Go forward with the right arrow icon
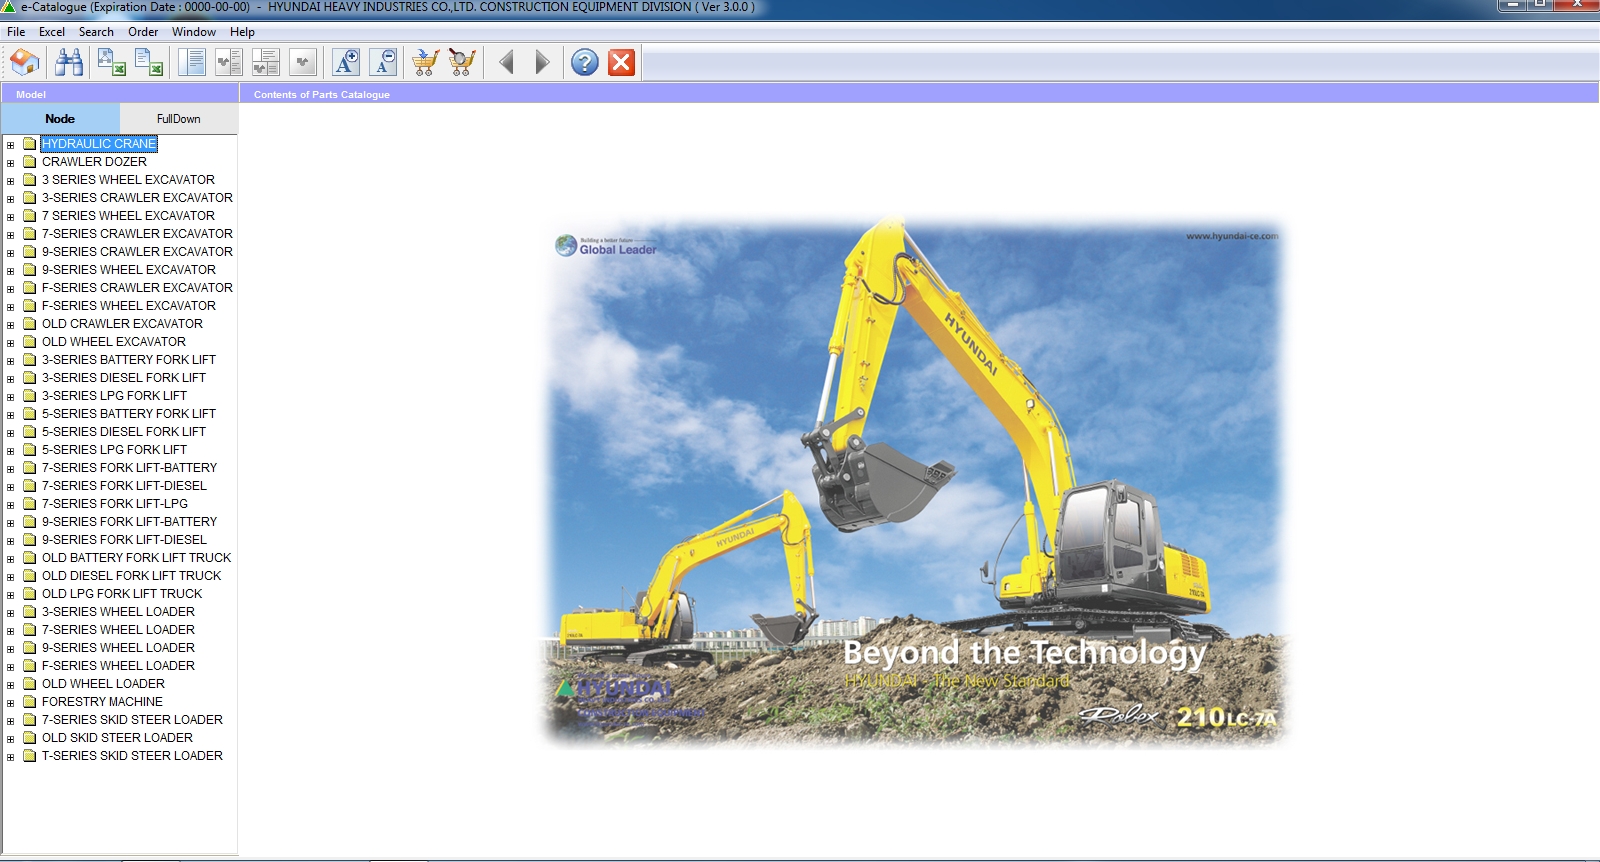The width and height of the screenshot is (1600, 862). [x=542, y=63]
